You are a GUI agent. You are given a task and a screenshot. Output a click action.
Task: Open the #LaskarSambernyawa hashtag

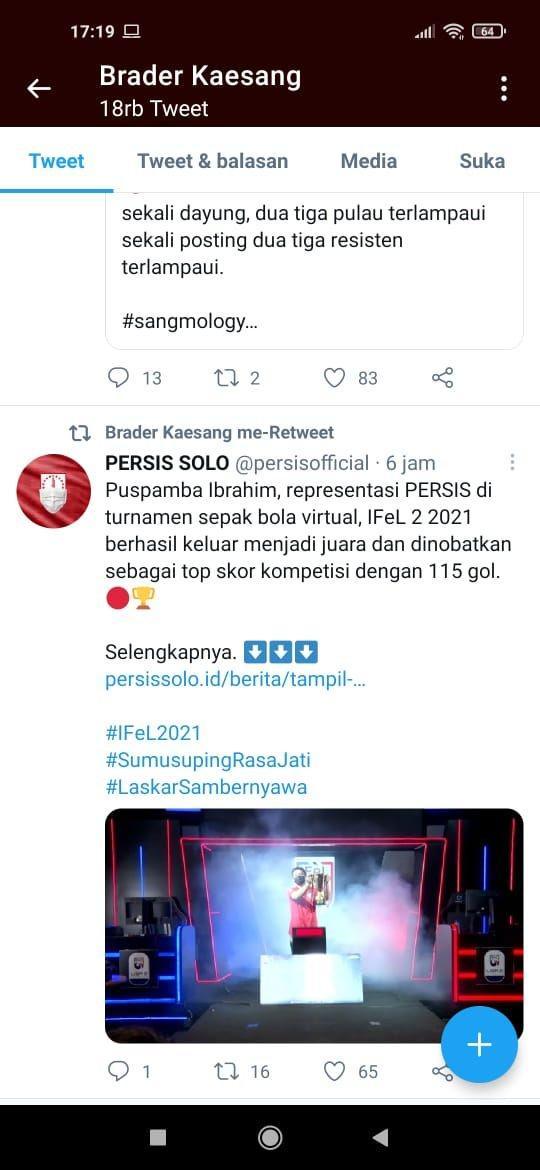point(206,787)
